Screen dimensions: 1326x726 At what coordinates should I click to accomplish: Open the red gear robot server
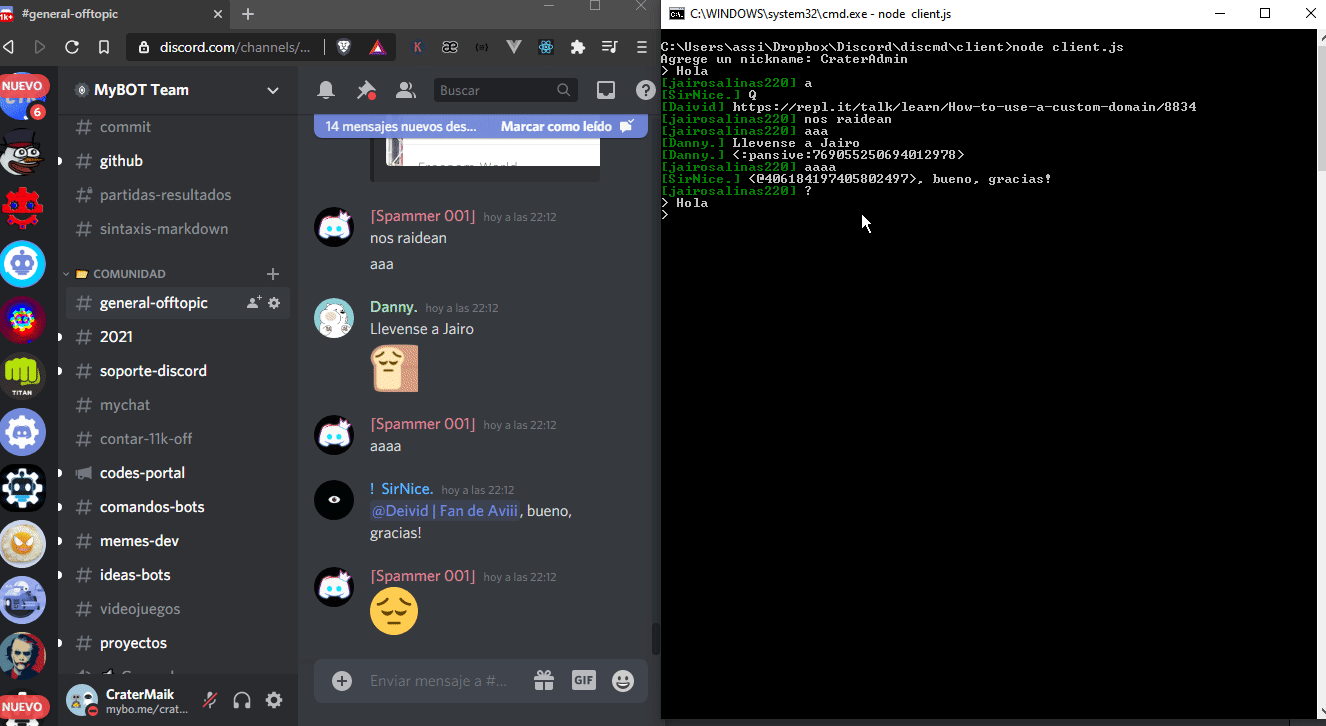(22, 208)
